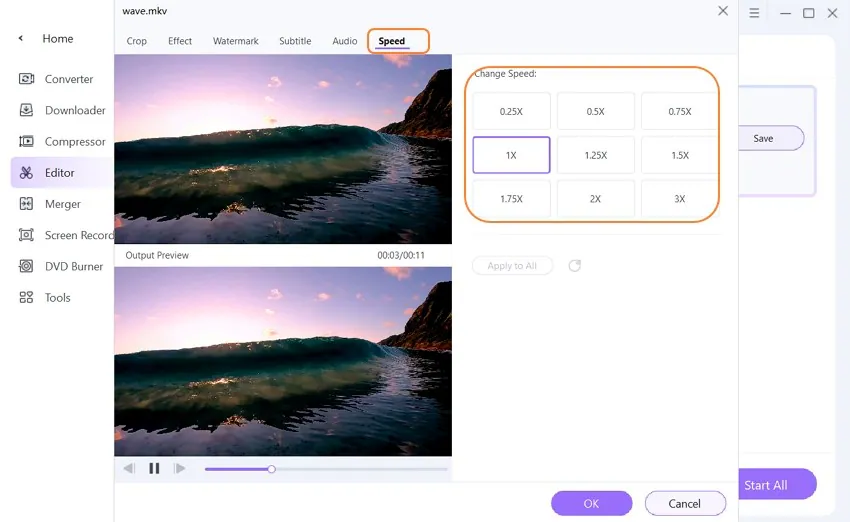Select the Compressor sidebar icon
Viewport: 850px width, 522px height.
coord(26,142)
